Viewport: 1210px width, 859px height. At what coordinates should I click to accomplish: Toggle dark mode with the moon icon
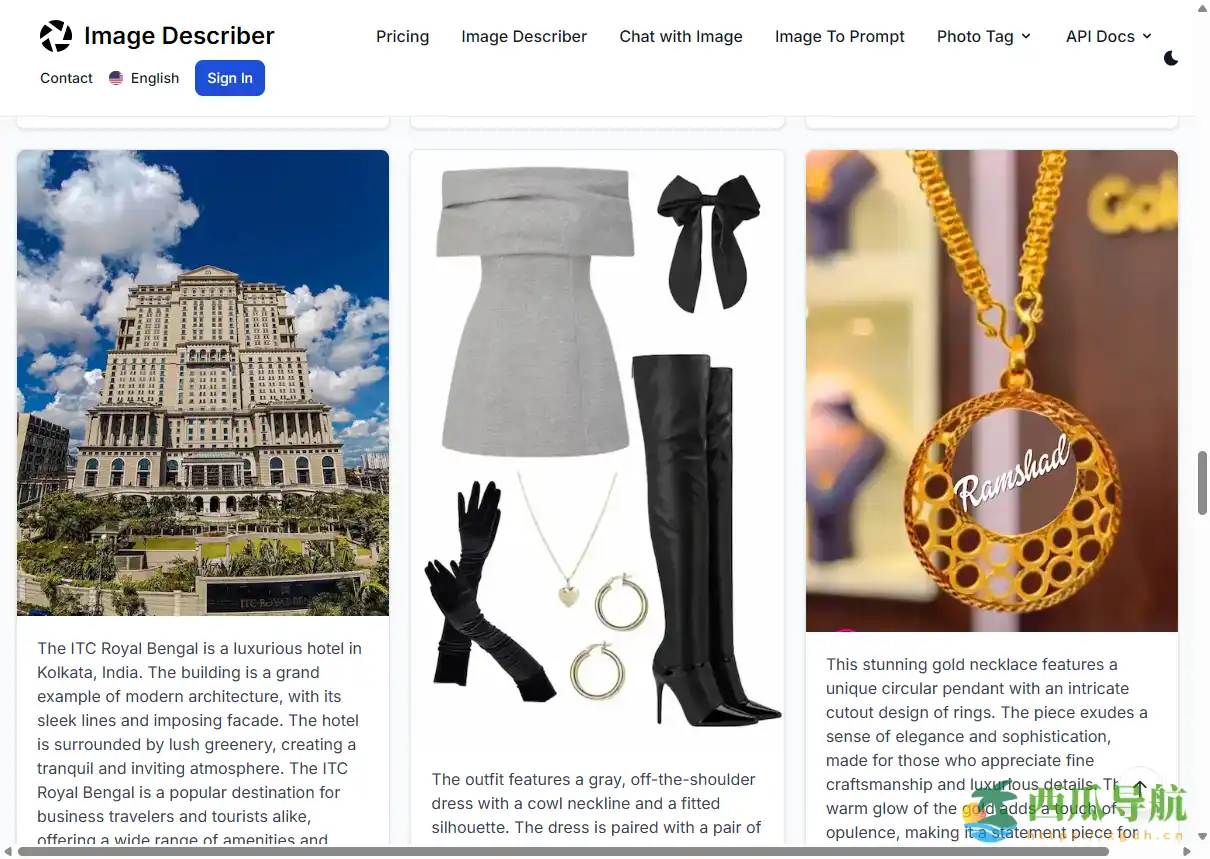(x=1171, y=58)
